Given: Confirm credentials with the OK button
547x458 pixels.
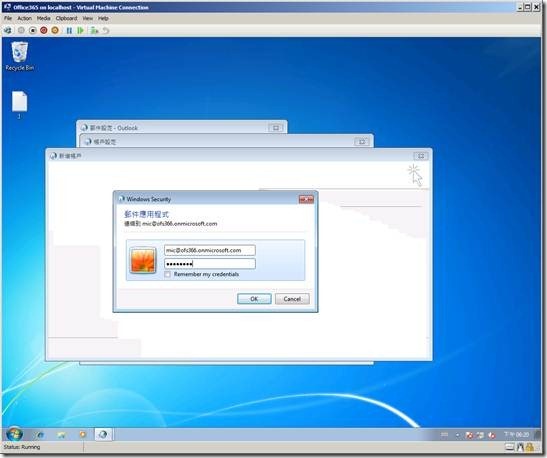Looking at the screenshot, I should [x=254, y=299].
